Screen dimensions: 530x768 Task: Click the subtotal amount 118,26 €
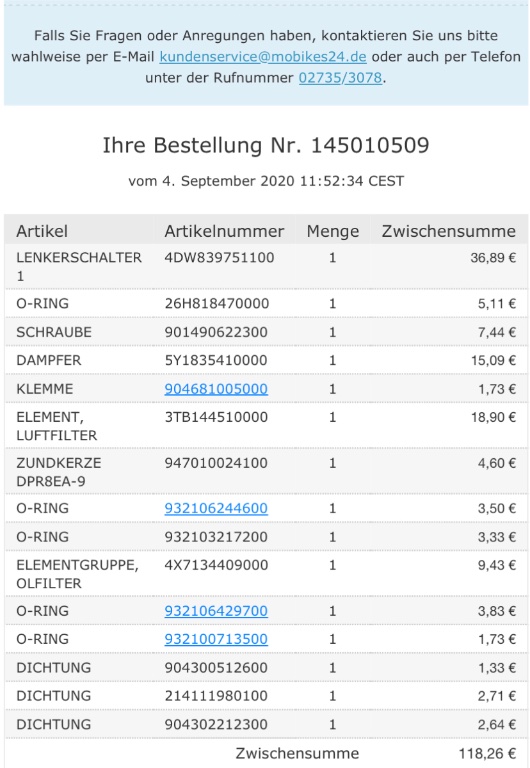pos(487,753)
